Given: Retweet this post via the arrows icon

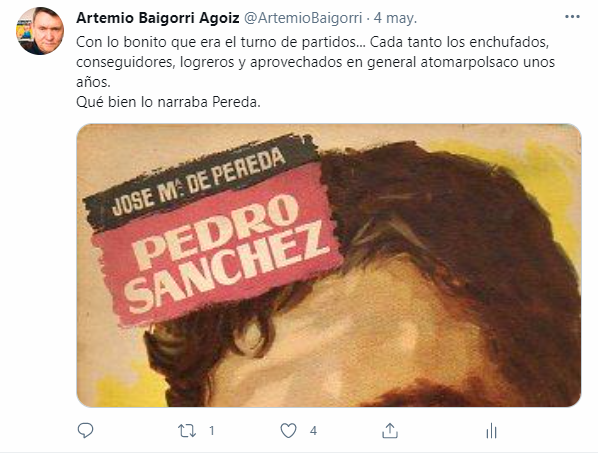Looking at the screenshot, I should [187, 431].
